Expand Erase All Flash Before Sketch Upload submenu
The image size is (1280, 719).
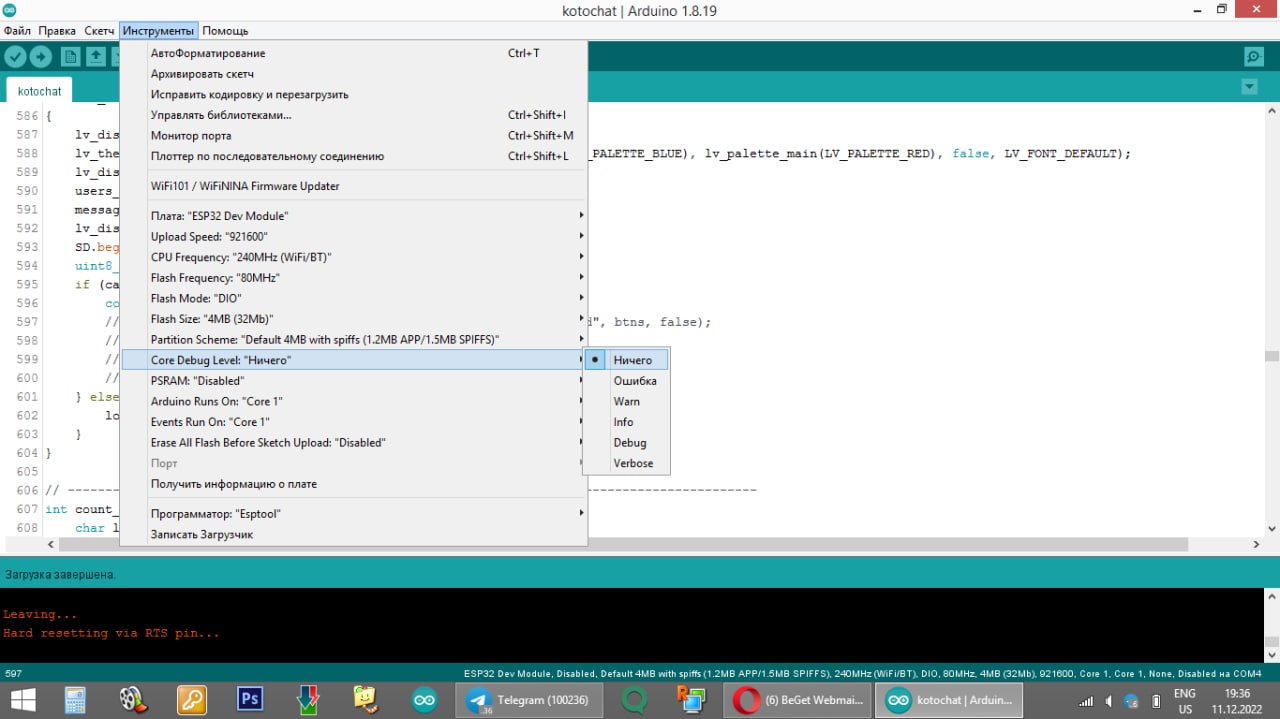(353, 442)
